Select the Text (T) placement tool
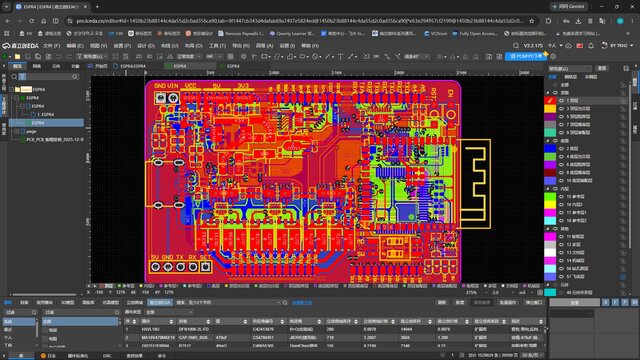640x360 pixels. point(340,57)
